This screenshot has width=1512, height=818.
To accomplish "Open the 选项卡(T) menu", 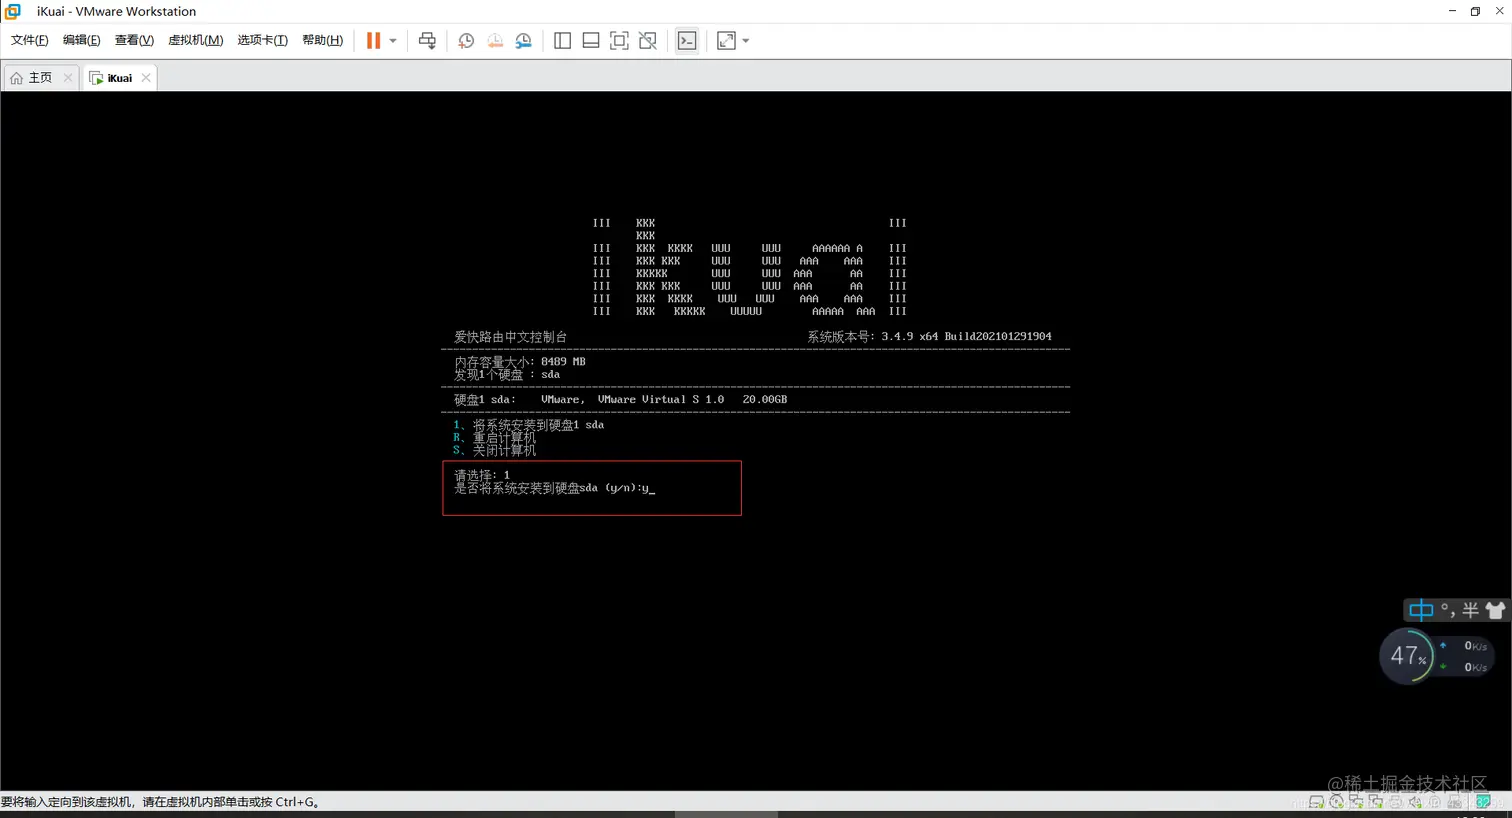I will [262, 41].
